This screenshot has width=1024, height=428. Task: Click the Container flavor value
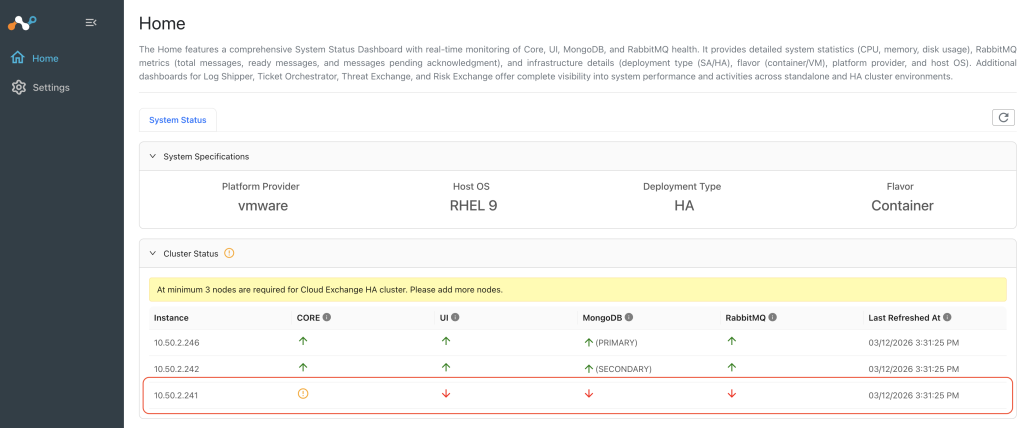903,206
